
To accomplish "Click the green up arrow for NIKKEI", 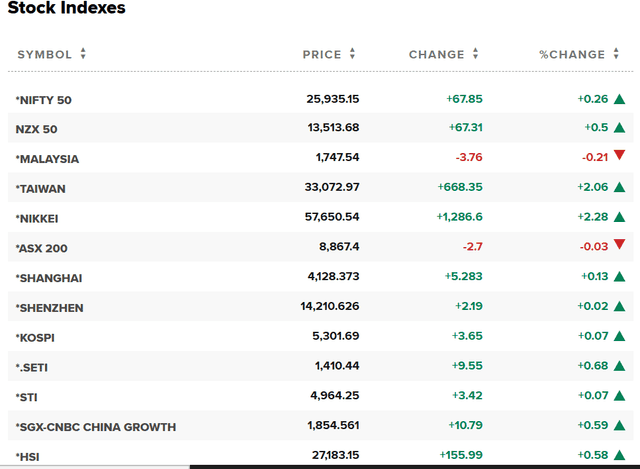I will coord(620,217).
